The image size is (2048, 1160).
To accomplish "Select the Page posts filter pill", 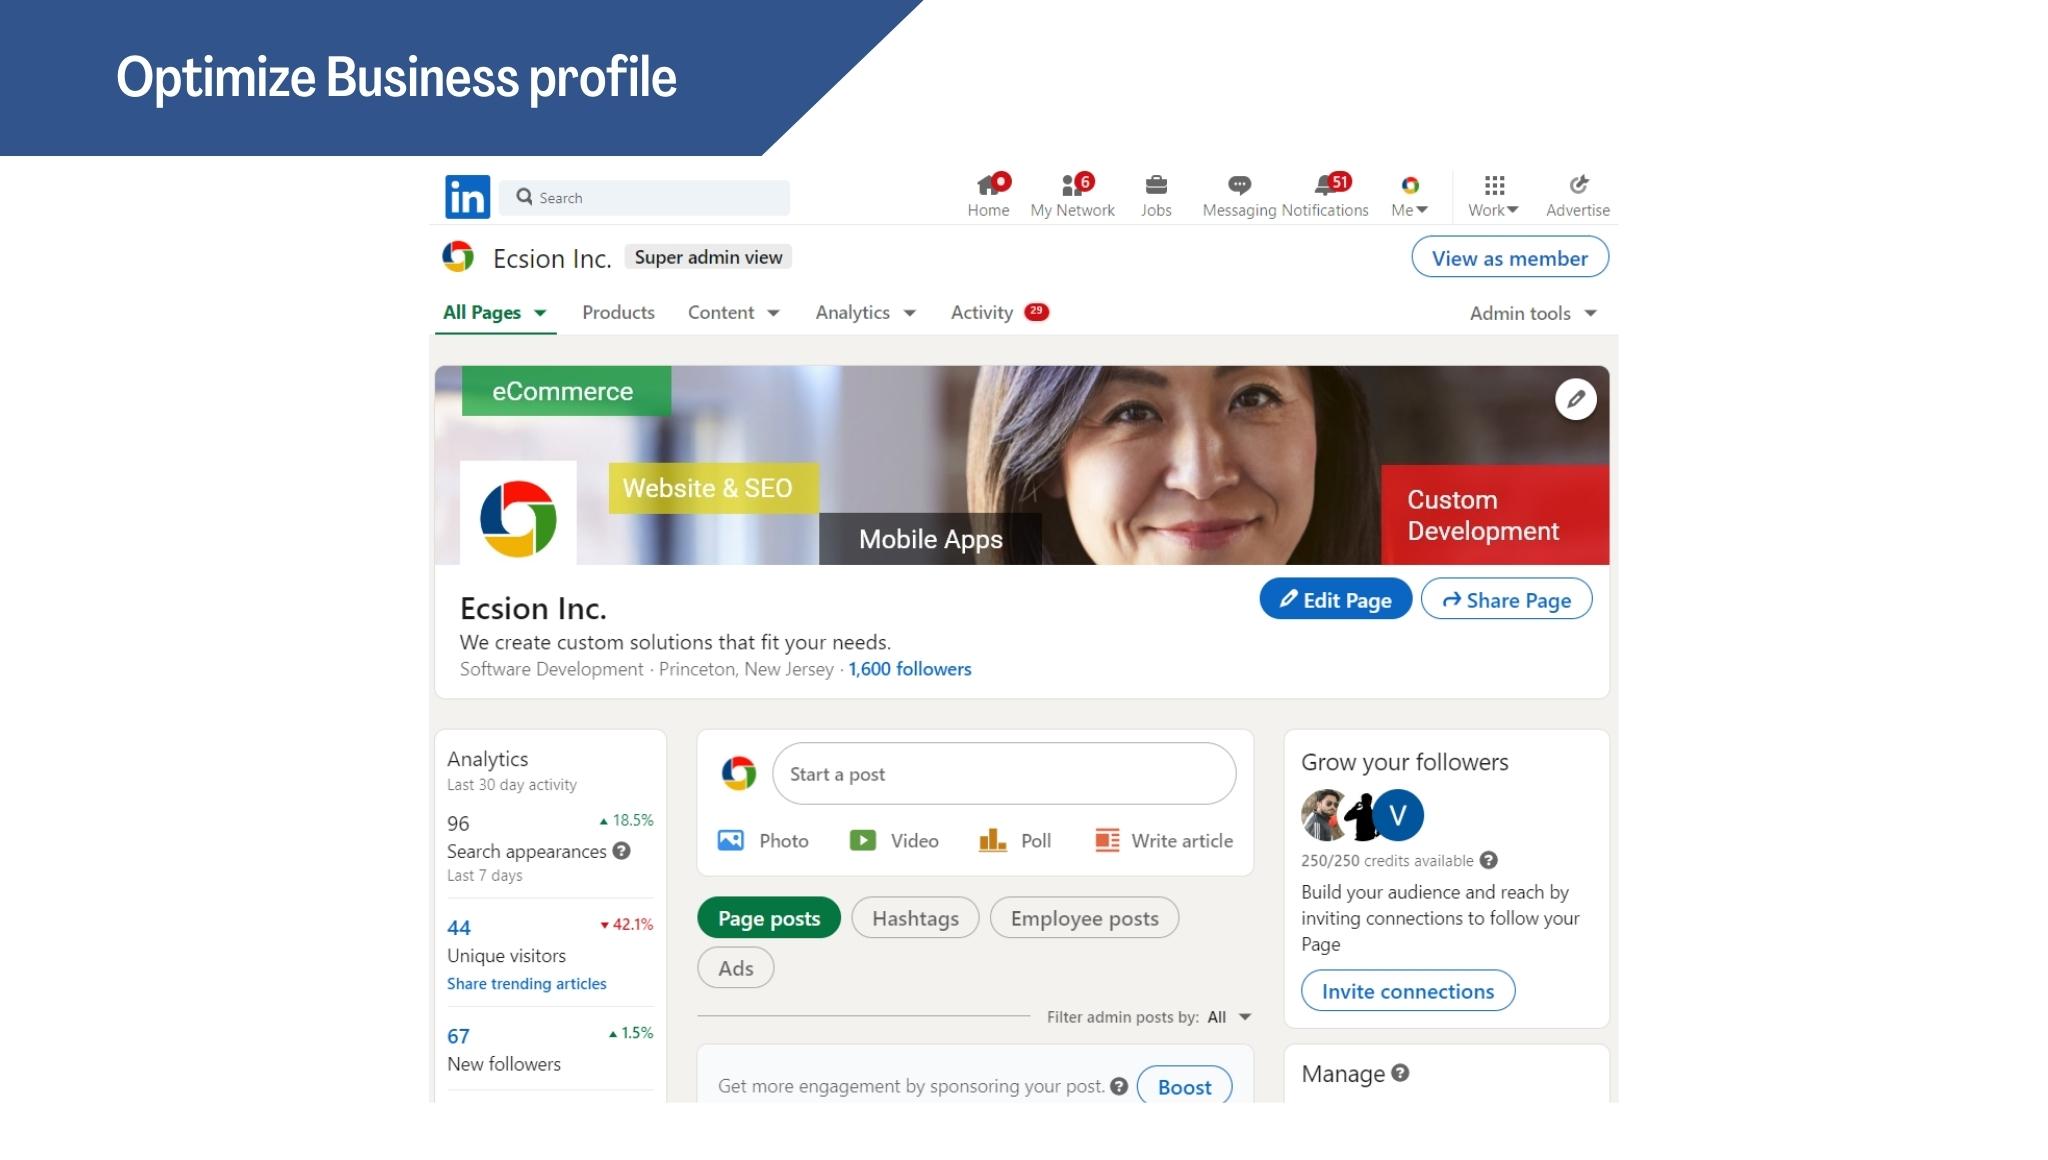I will point(769,918).
